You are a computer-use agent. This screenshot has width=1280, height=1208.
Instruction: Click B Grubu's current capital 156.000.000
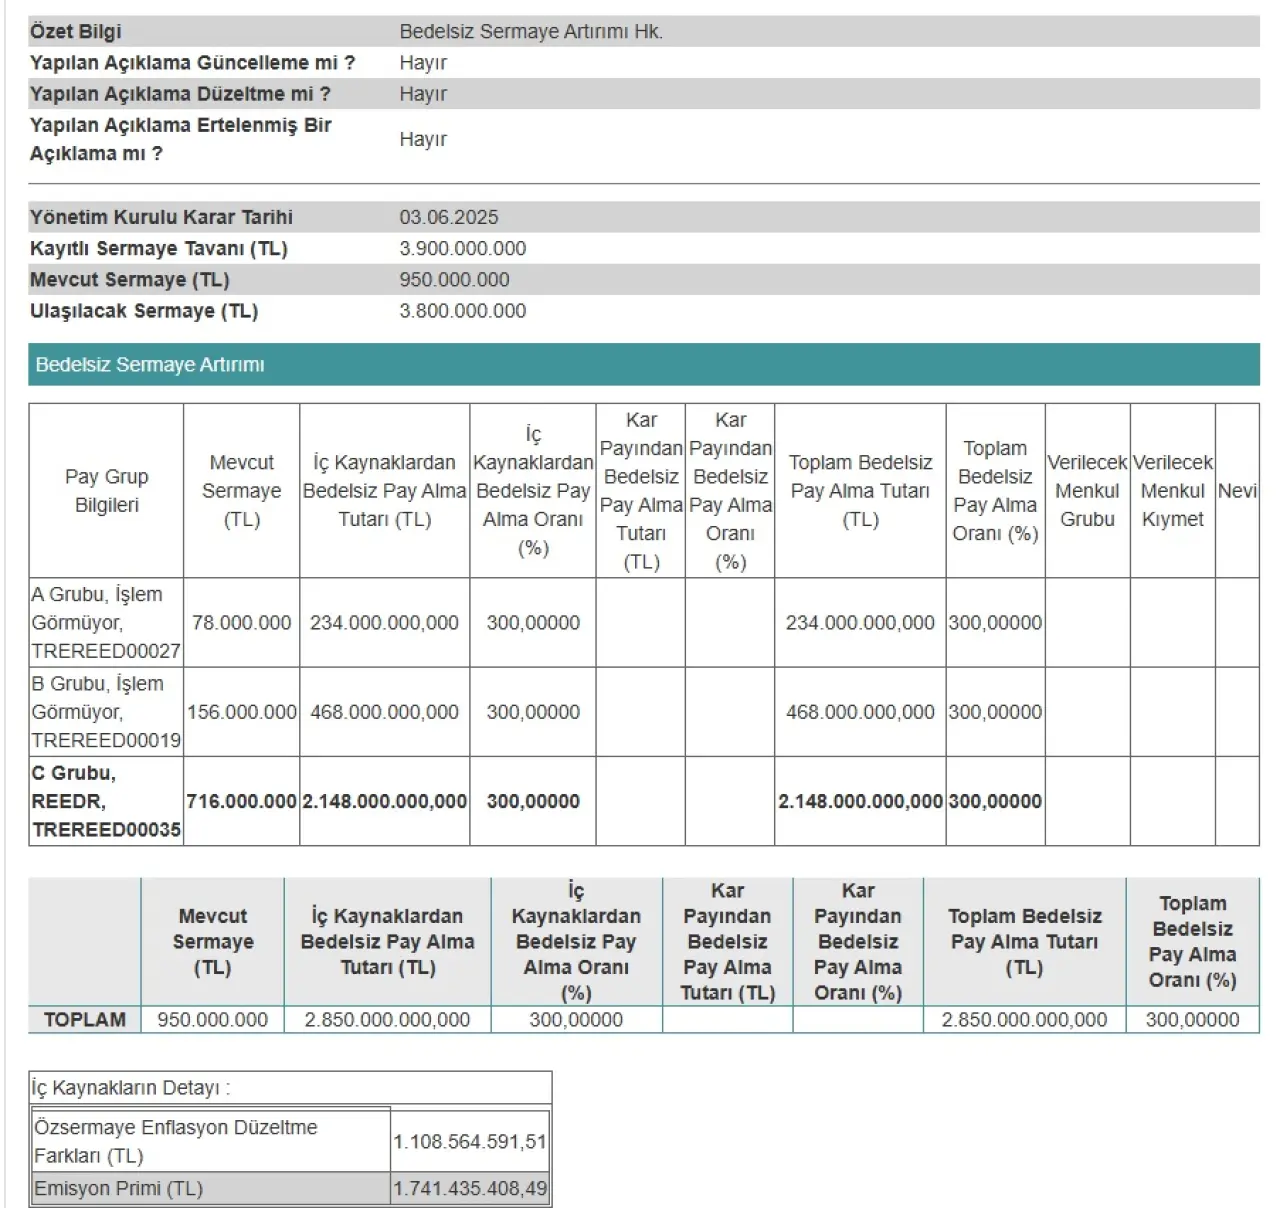pos(241,712)
